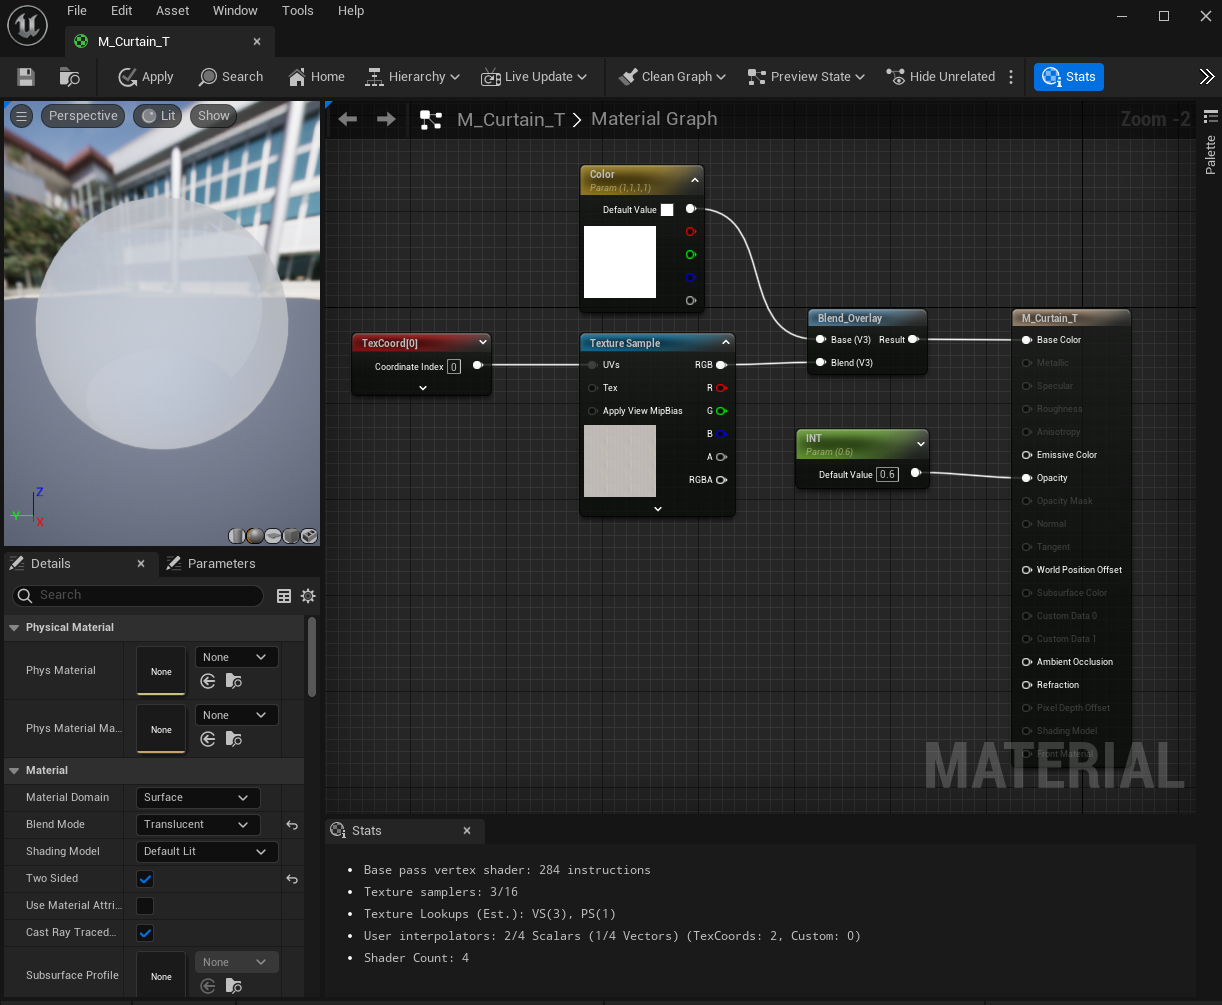The height and width of the screenshot is (1005, 1222).
Task: Open the Blend Mode dropdown
Action: (198, 825)
